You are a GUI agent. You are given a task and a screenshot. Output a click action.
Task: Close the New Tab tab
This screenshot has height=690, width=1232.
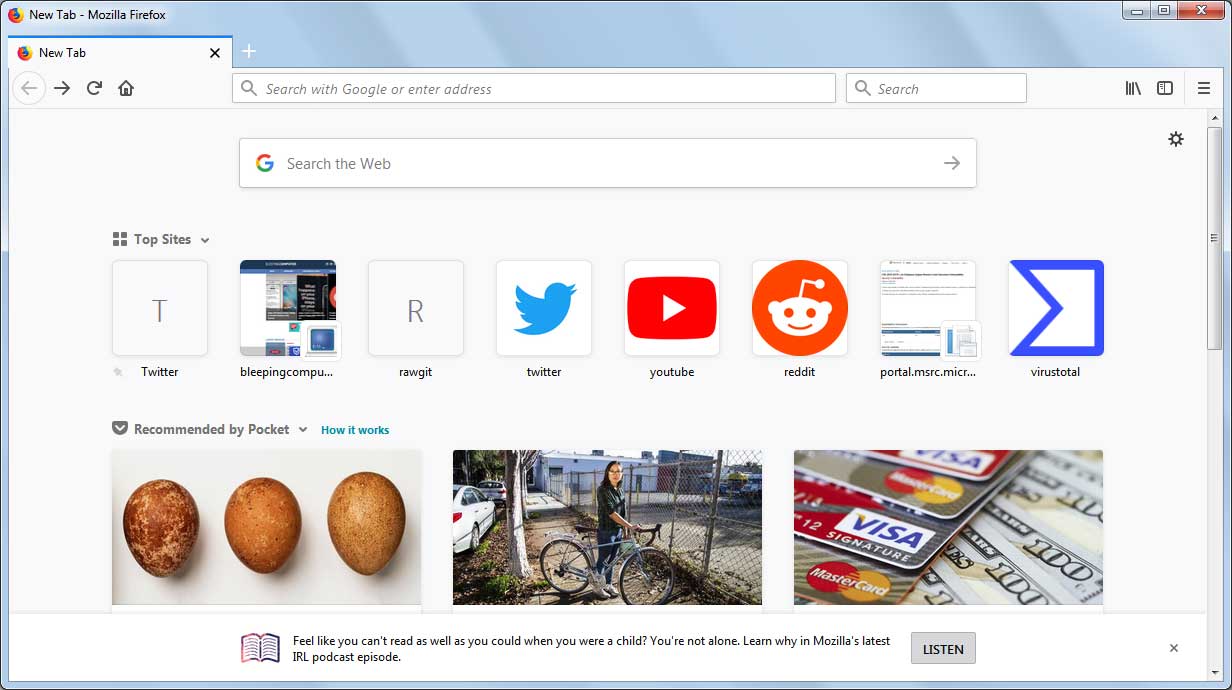214,53
